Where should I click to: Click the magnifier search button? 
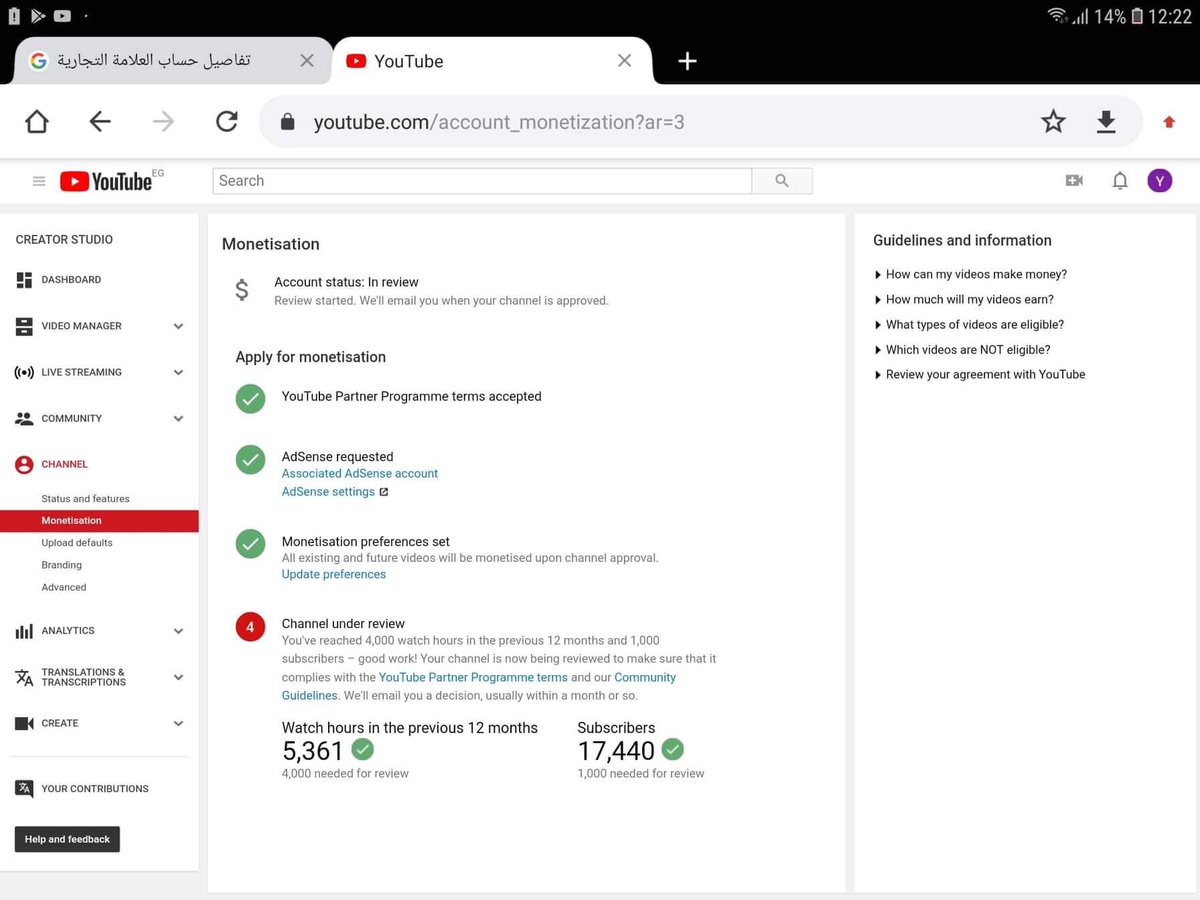pyautogui.click(x=782, y=181)
